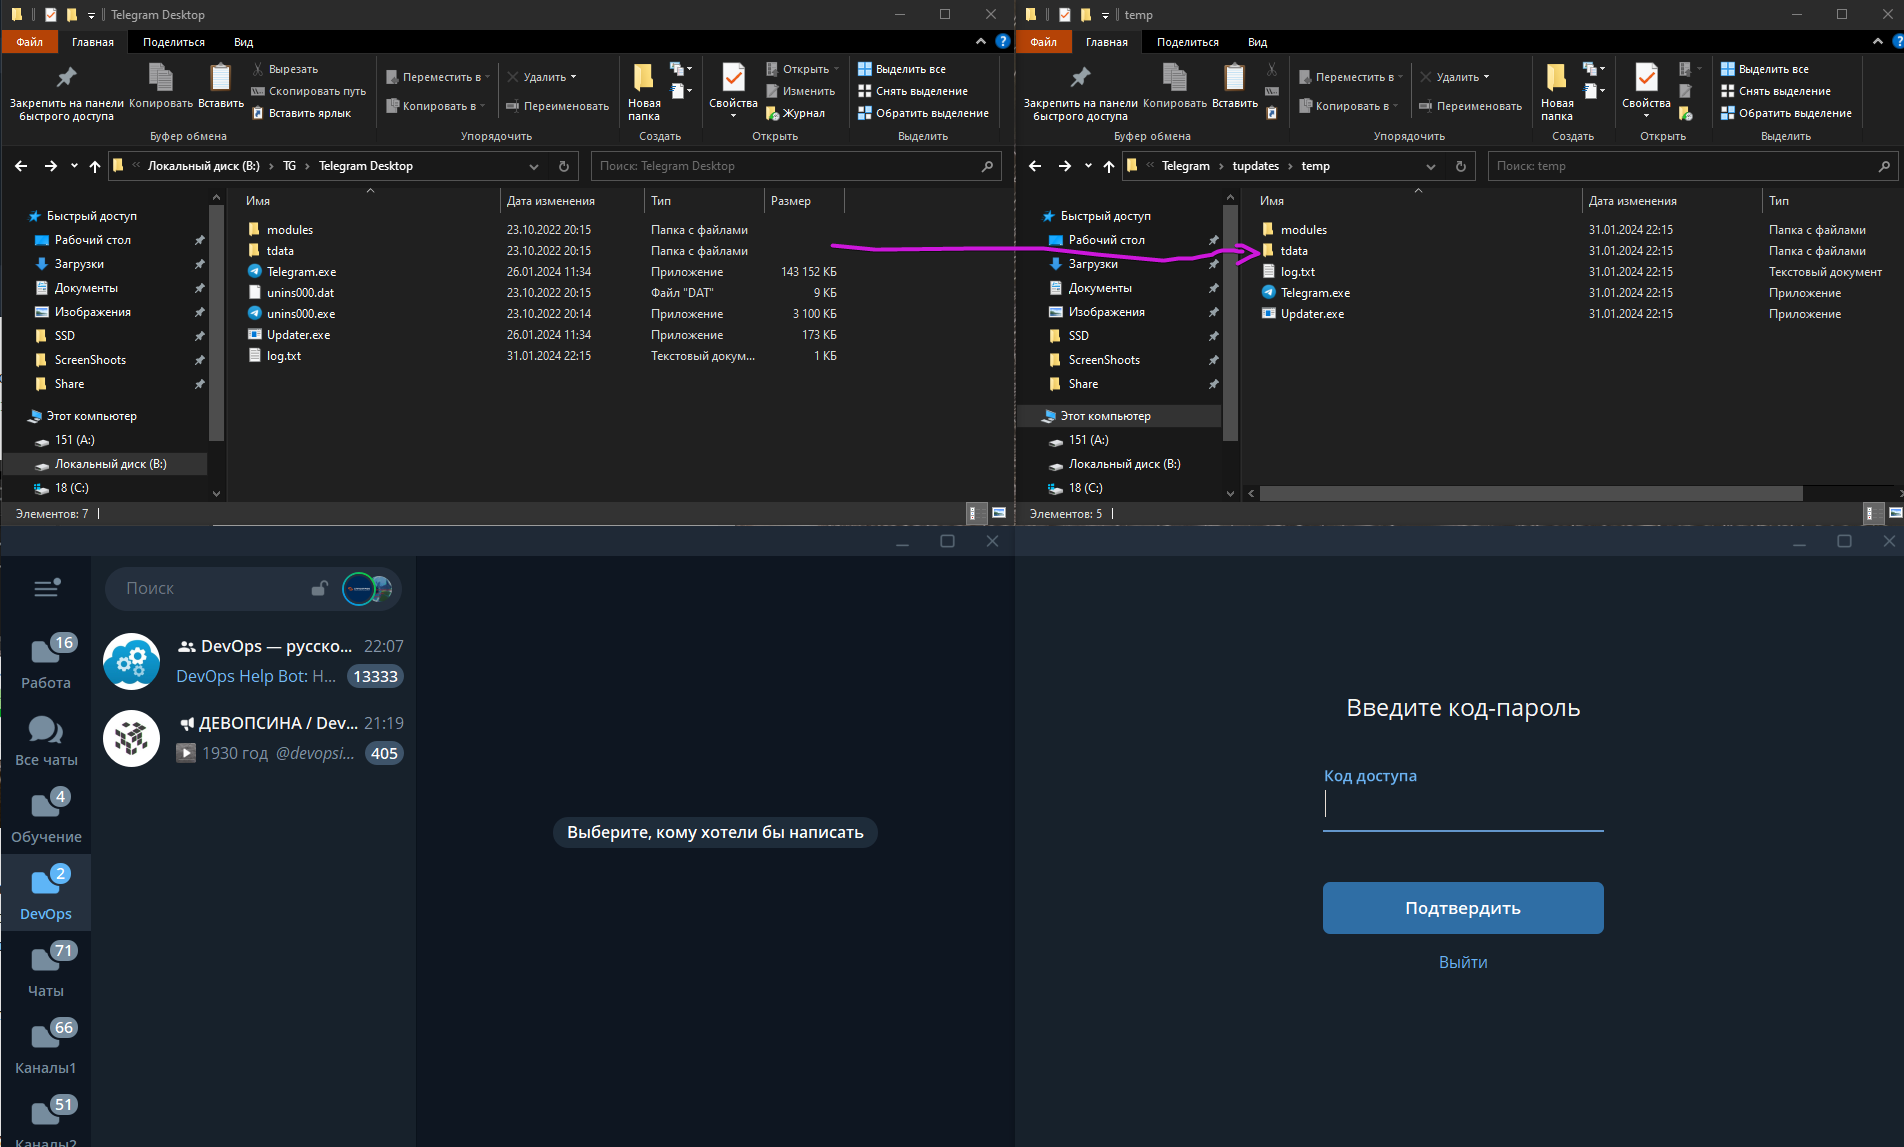Collapse the ribbon in Telegram Desktop window
The width and height of the screenshot is (1904, 1147).
click(x=980, y=42)
